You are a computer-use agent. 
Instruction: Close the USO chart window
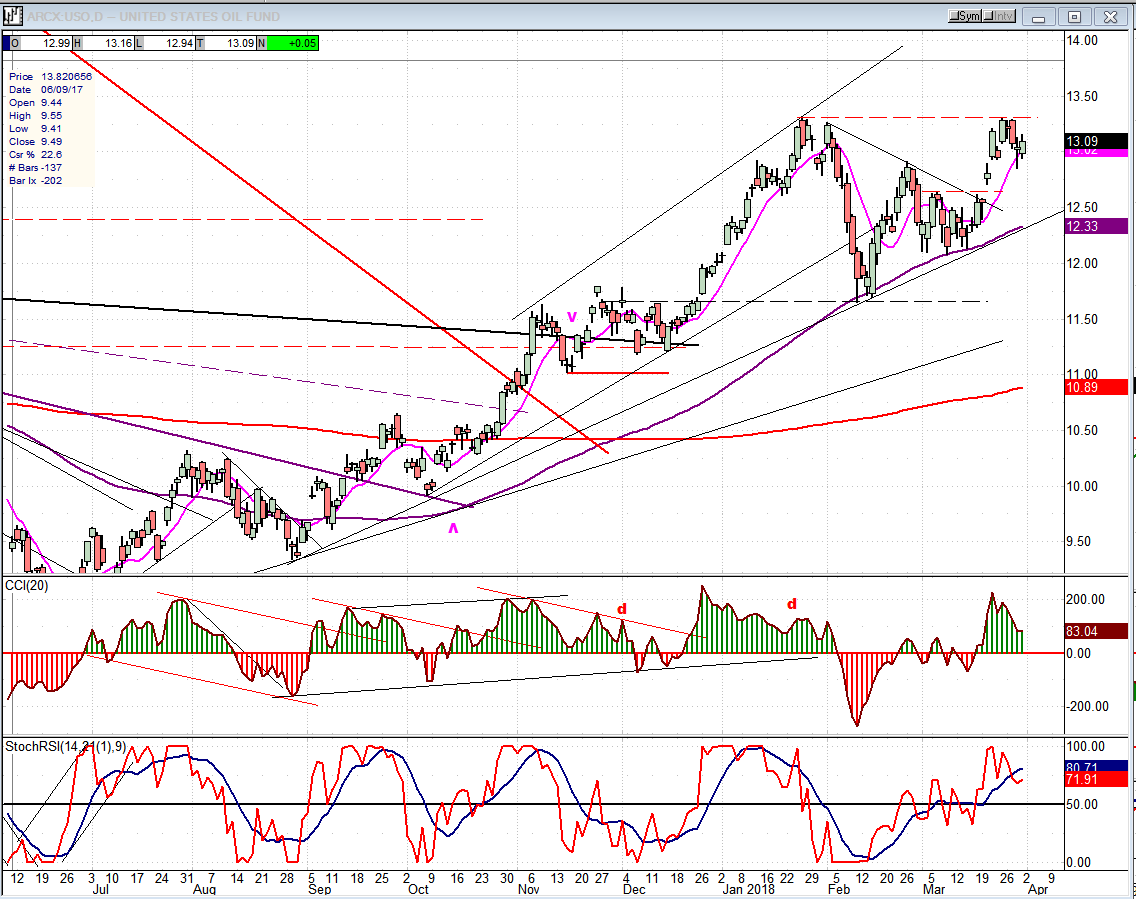(1109, 16)
